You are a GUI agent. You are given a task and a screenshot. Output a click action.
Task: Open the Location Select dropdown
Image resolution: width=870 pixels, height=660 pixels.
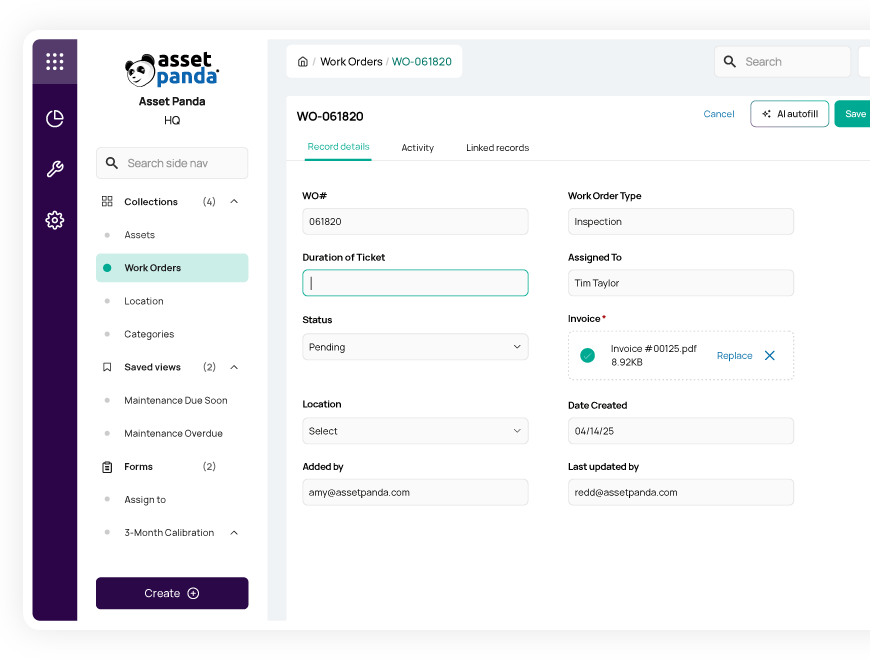point(415,431)
